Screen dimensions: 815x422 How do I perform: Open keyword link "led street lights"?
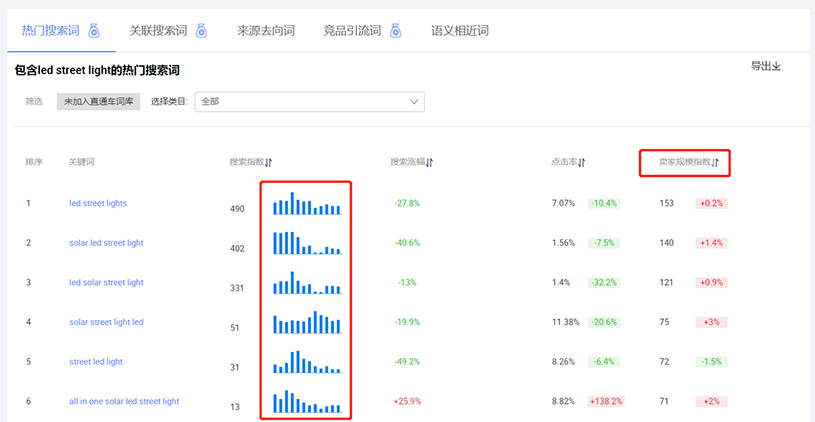(98, 203)
